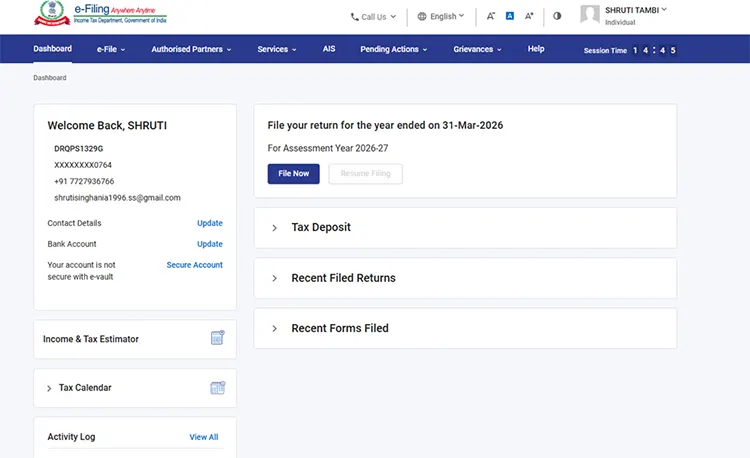Go to the Dashboard tab
Image resolution: width=750 pixels, height=458 pixels.
coord(53,49)
